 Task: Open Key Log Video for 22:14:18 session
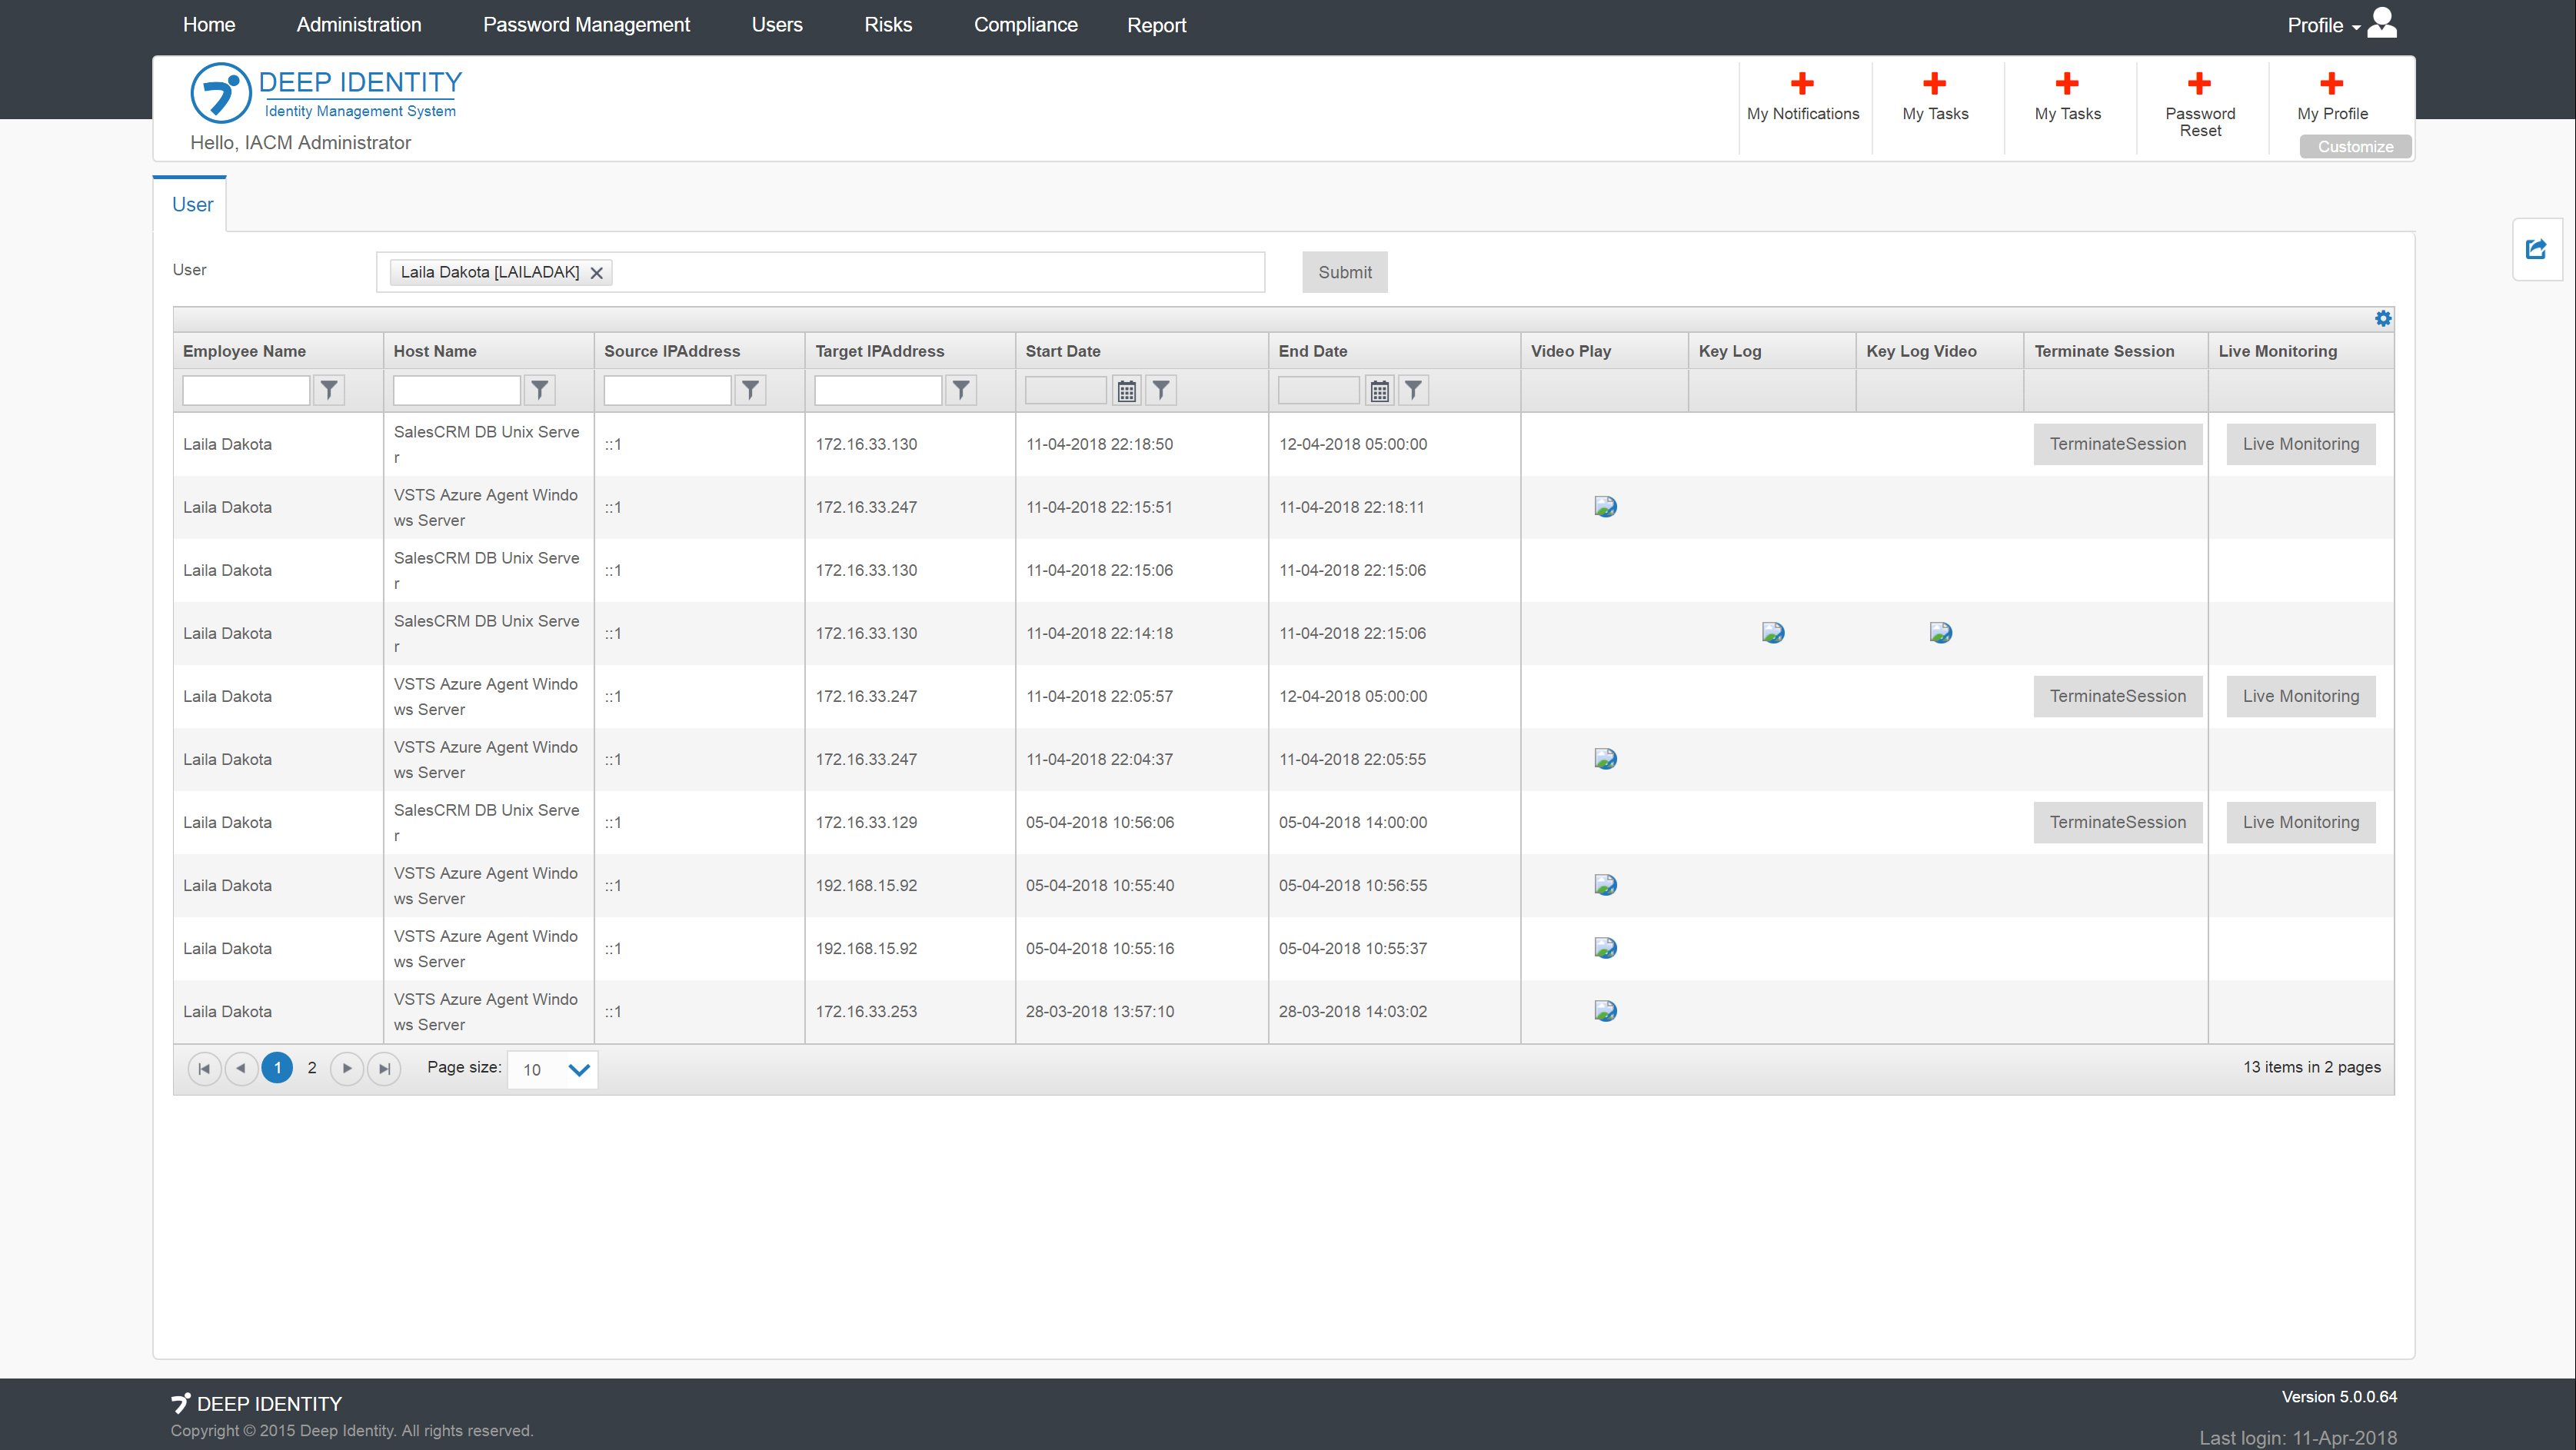click(1940, 633)
